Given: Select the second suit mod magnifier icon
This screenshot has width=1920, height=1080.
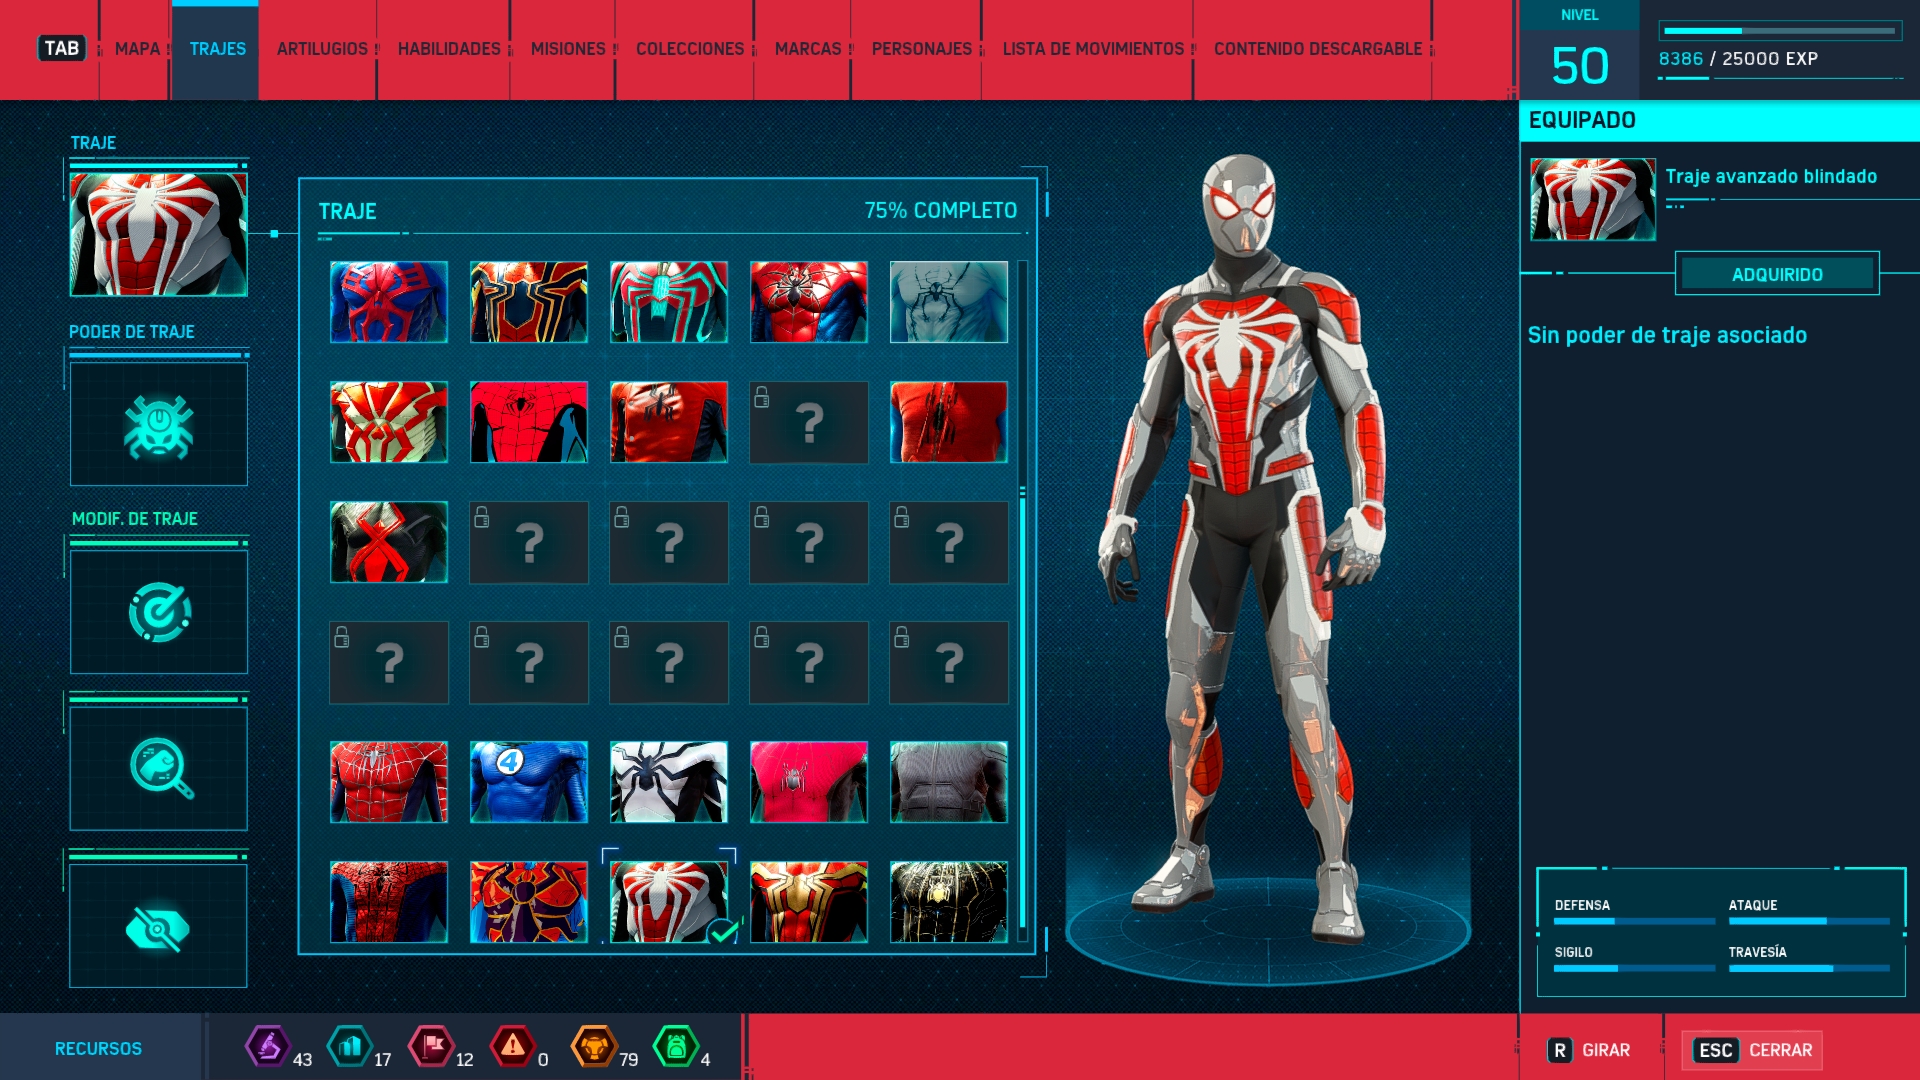Looking at the screenshot, I should coord(158,768).
